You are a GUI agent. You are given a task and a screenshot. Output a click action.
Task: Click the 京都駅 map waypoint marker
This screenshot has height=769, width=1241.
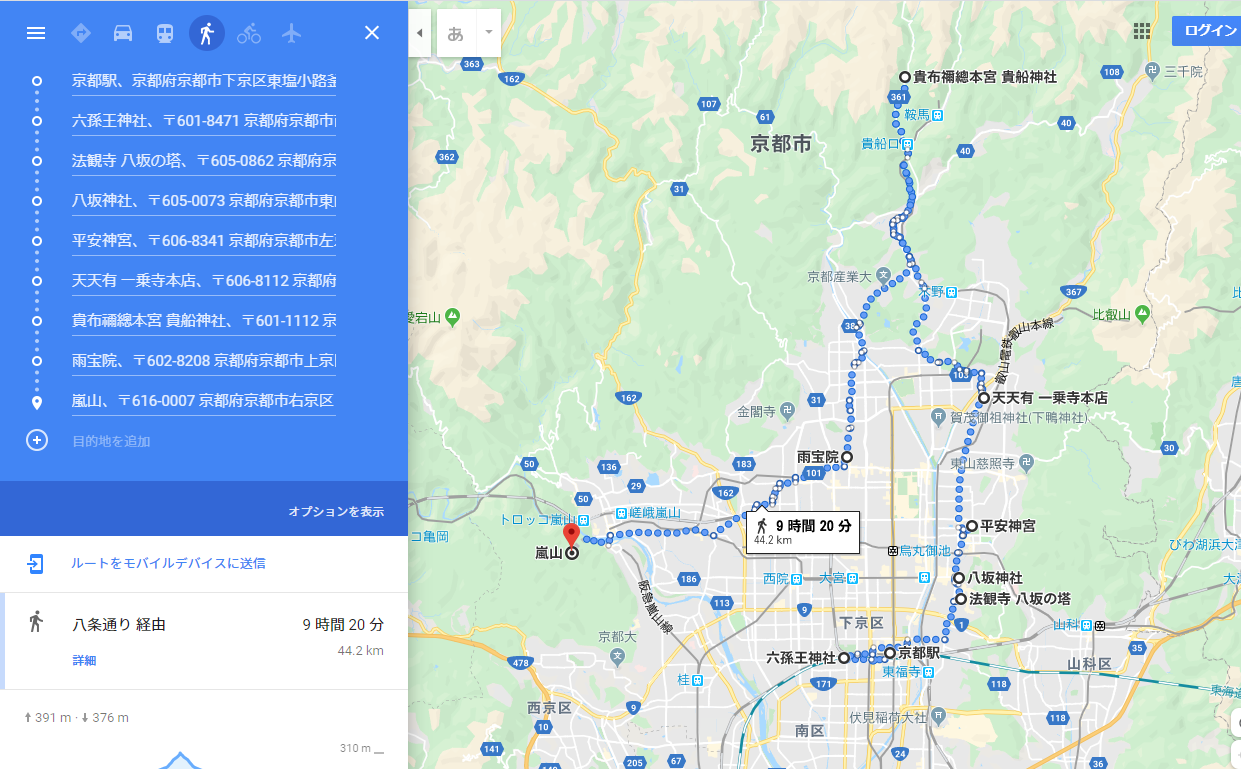[890, 653]
